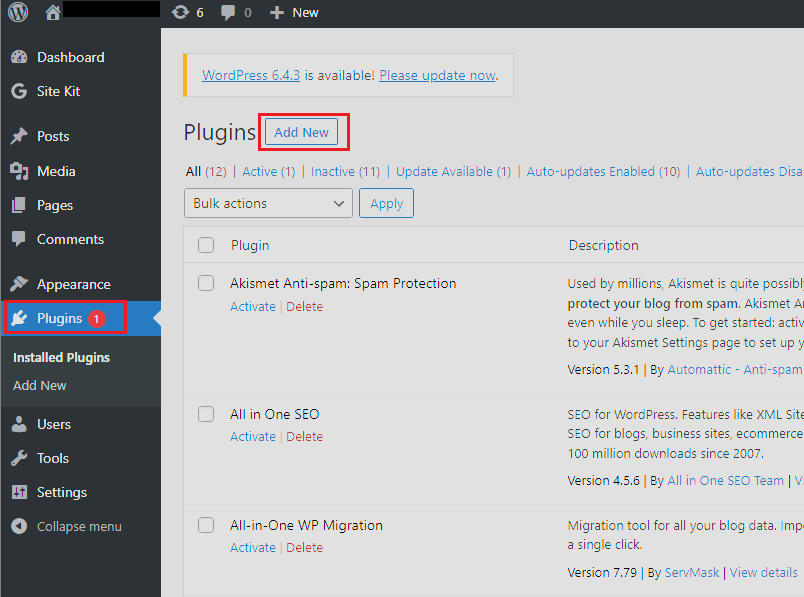Click Collapse menu text
The image size is (804, 597).
coord(79,527)
